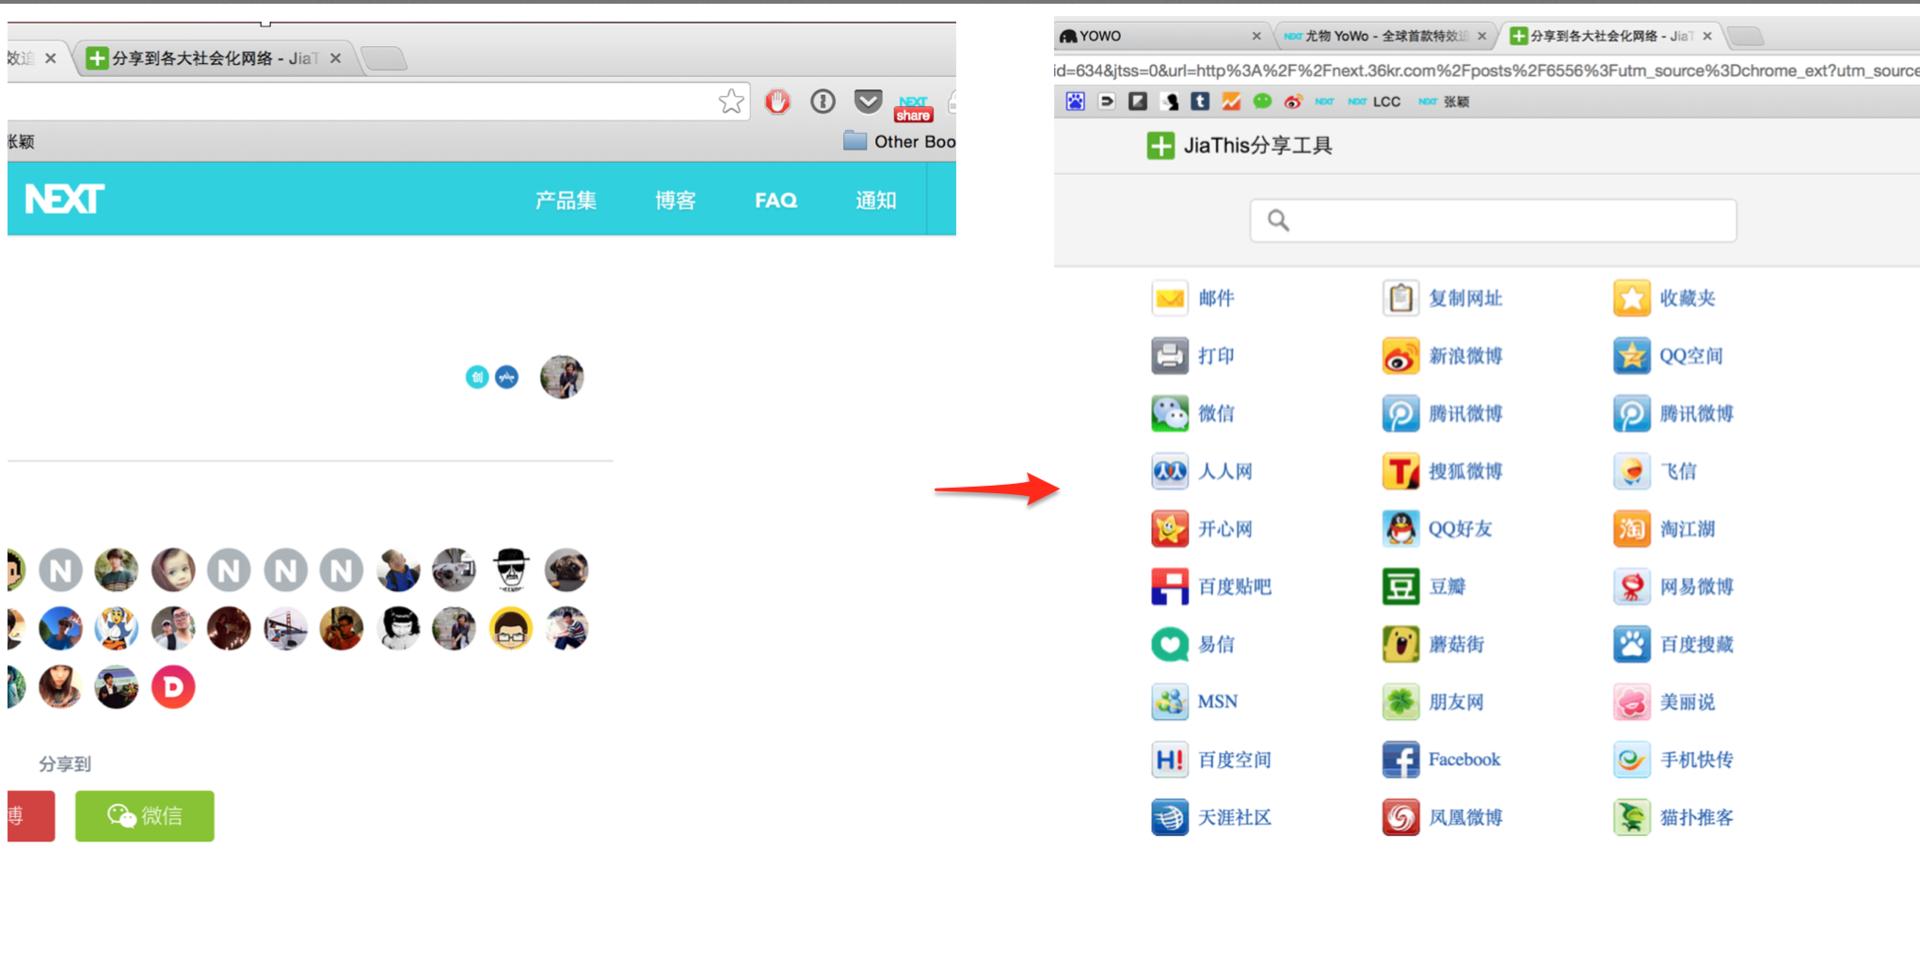Share via 邮件 mail icon
The image size is (1920, 962).
pyautogui.click(x=1169, y=298)
